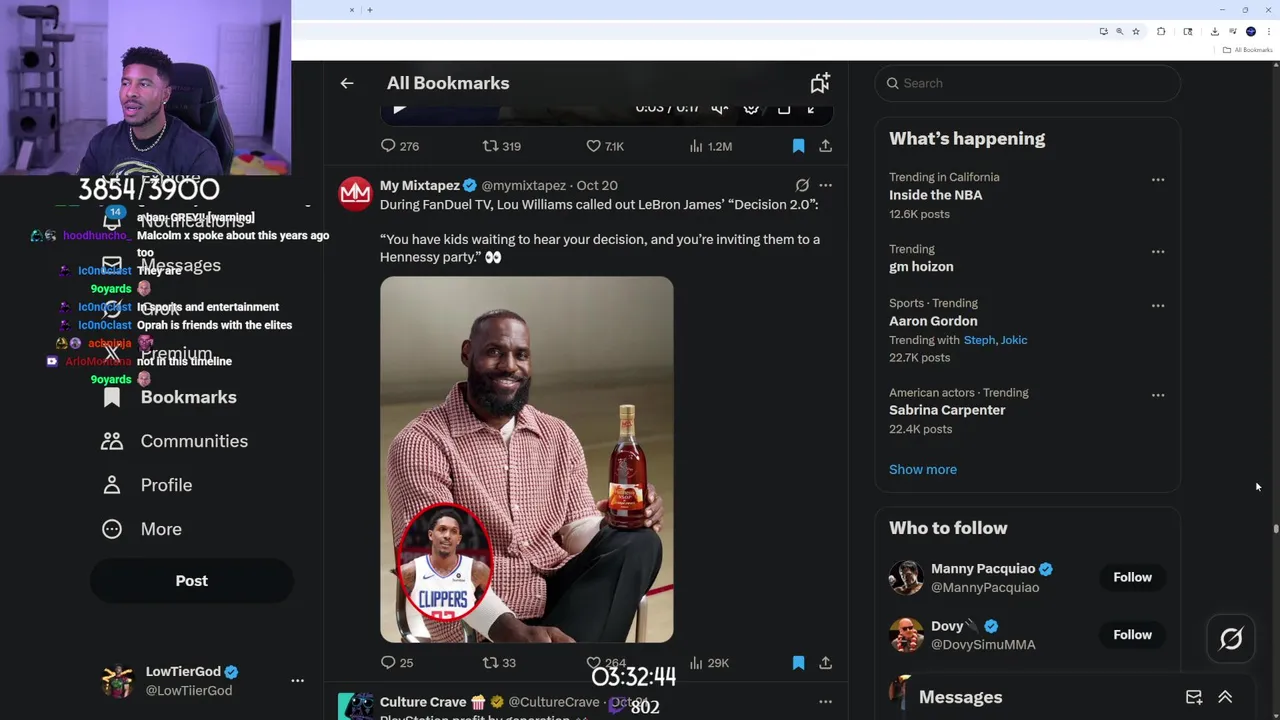This screenshot has width=1280, height=720.
Task: Open the Aaron Gordon trend
Action: tap(933, 321)
